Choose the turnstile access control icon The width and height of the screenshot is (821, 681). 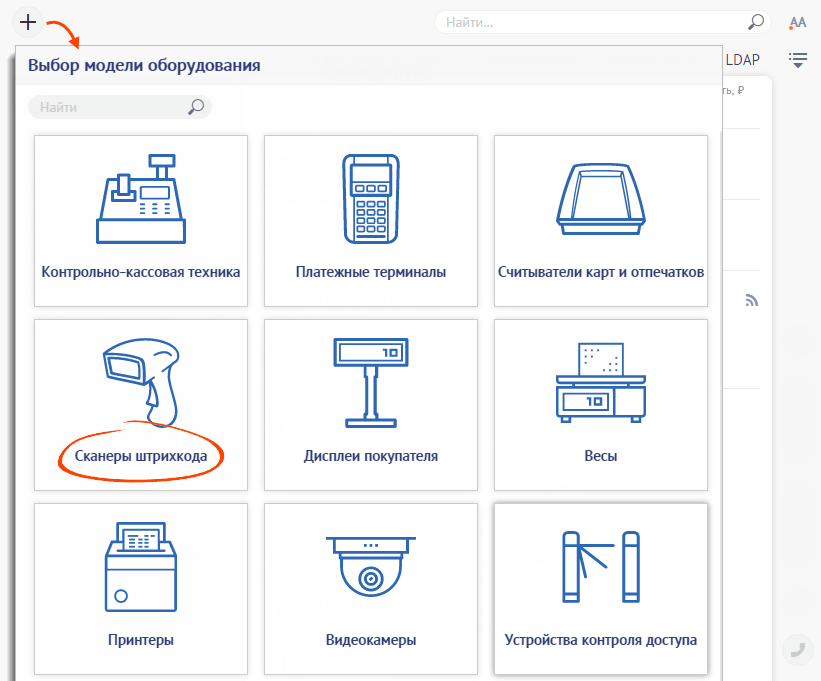point(601,566)
